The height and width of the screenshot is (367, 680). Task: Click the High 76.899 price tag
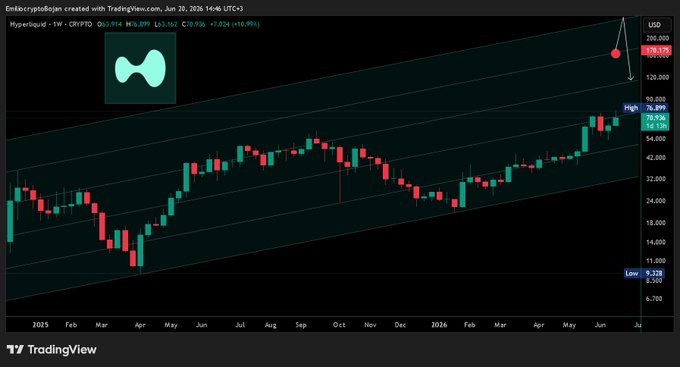pyautogui.click(x=645, y=108)
